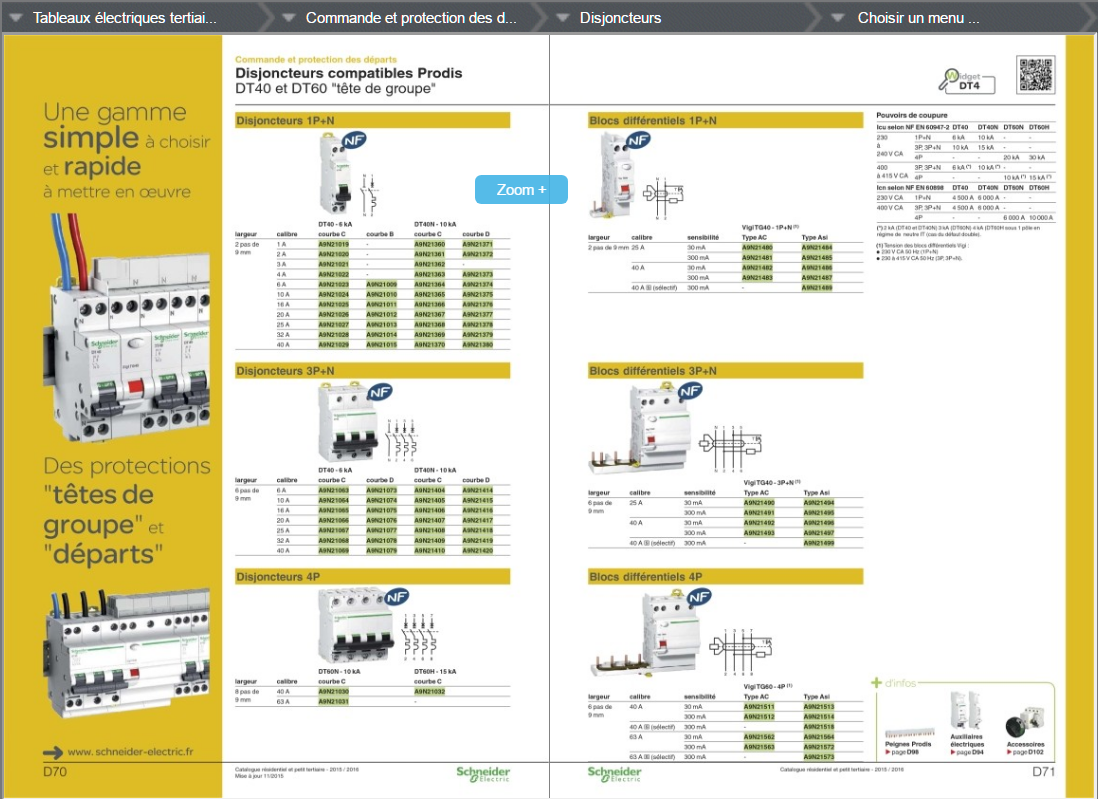Image resolution: width=1098 pixels, height=799 pixels.
Task: Open the Choisir un menu dropdown
Action: click(838, 18)
